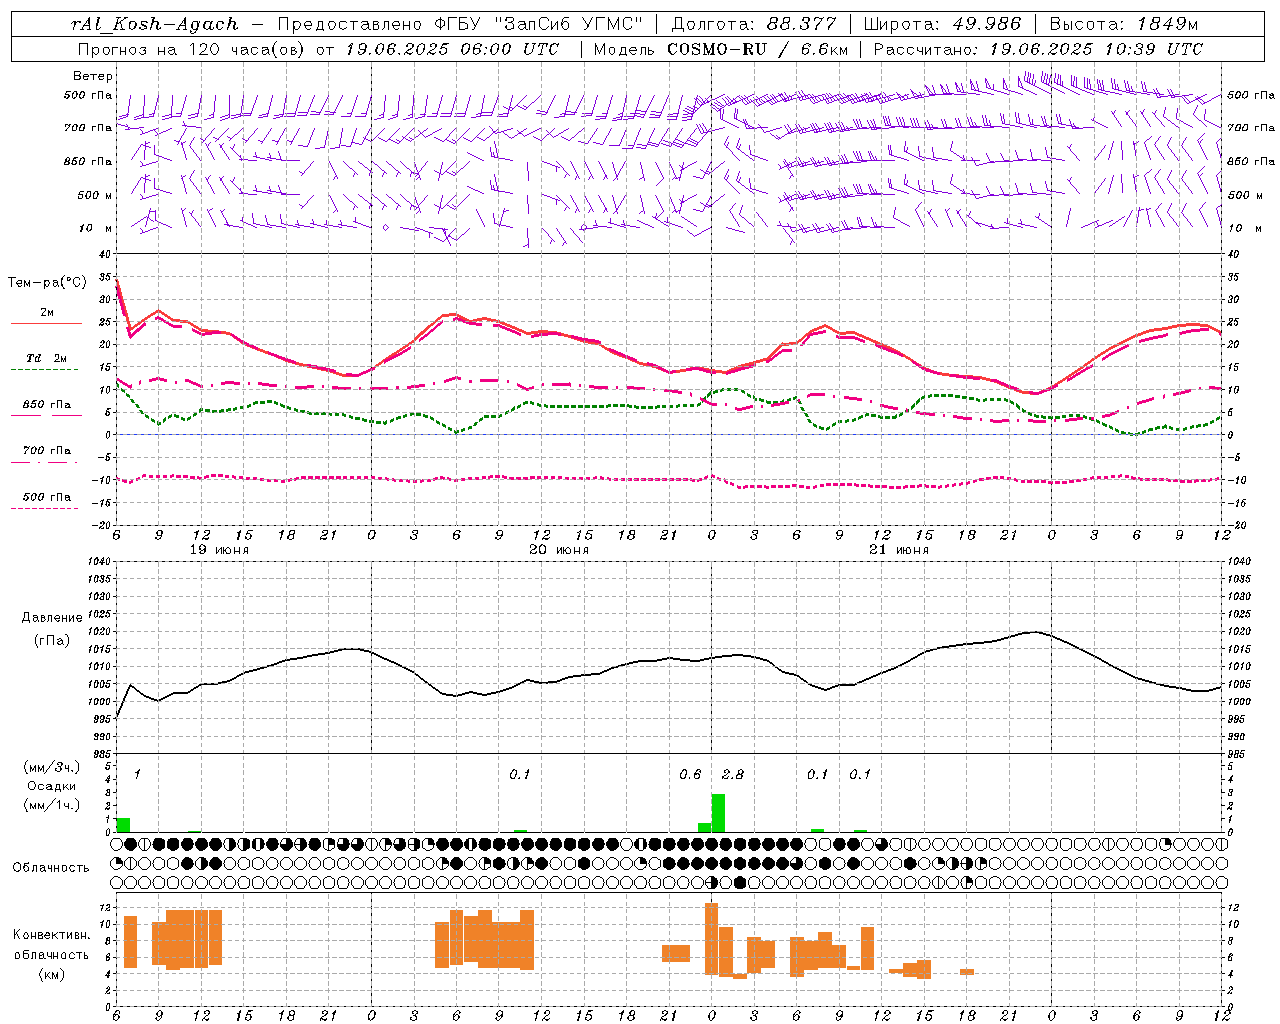Select the Тем-ра(°C) temperature label
The height and width of the screenshot is (1024, 1280).
[47, 282]
